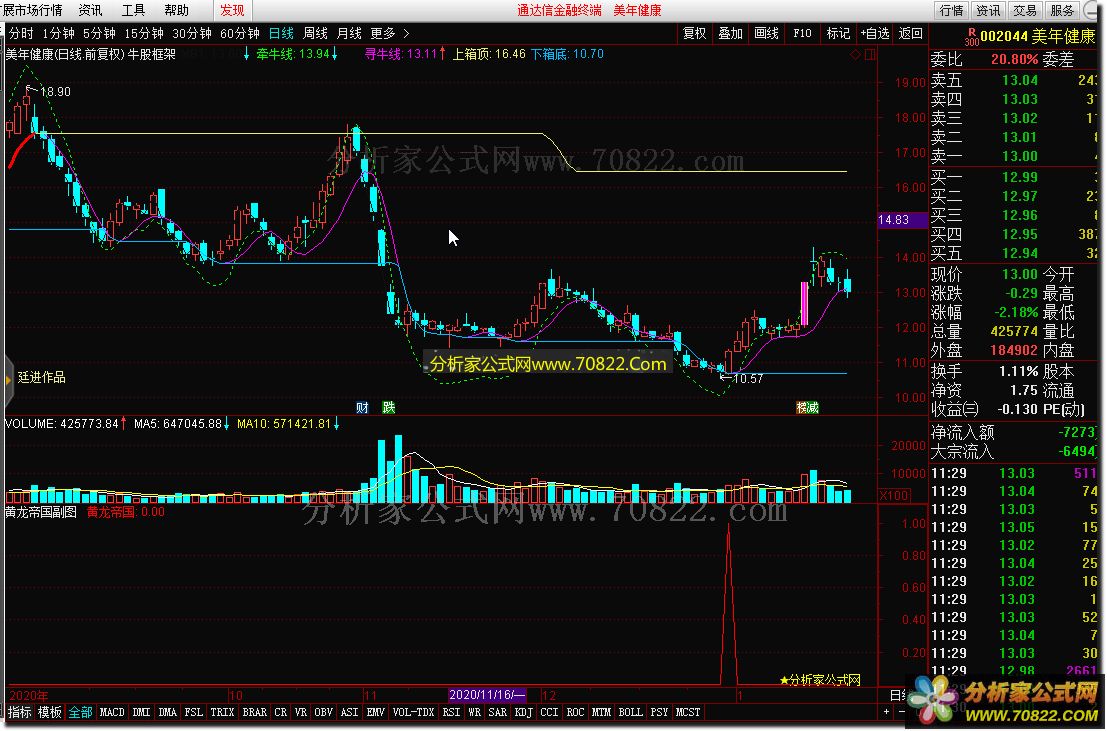Select the 日线 daily tab
This screenshot has height=731, width=1107.
281,33
